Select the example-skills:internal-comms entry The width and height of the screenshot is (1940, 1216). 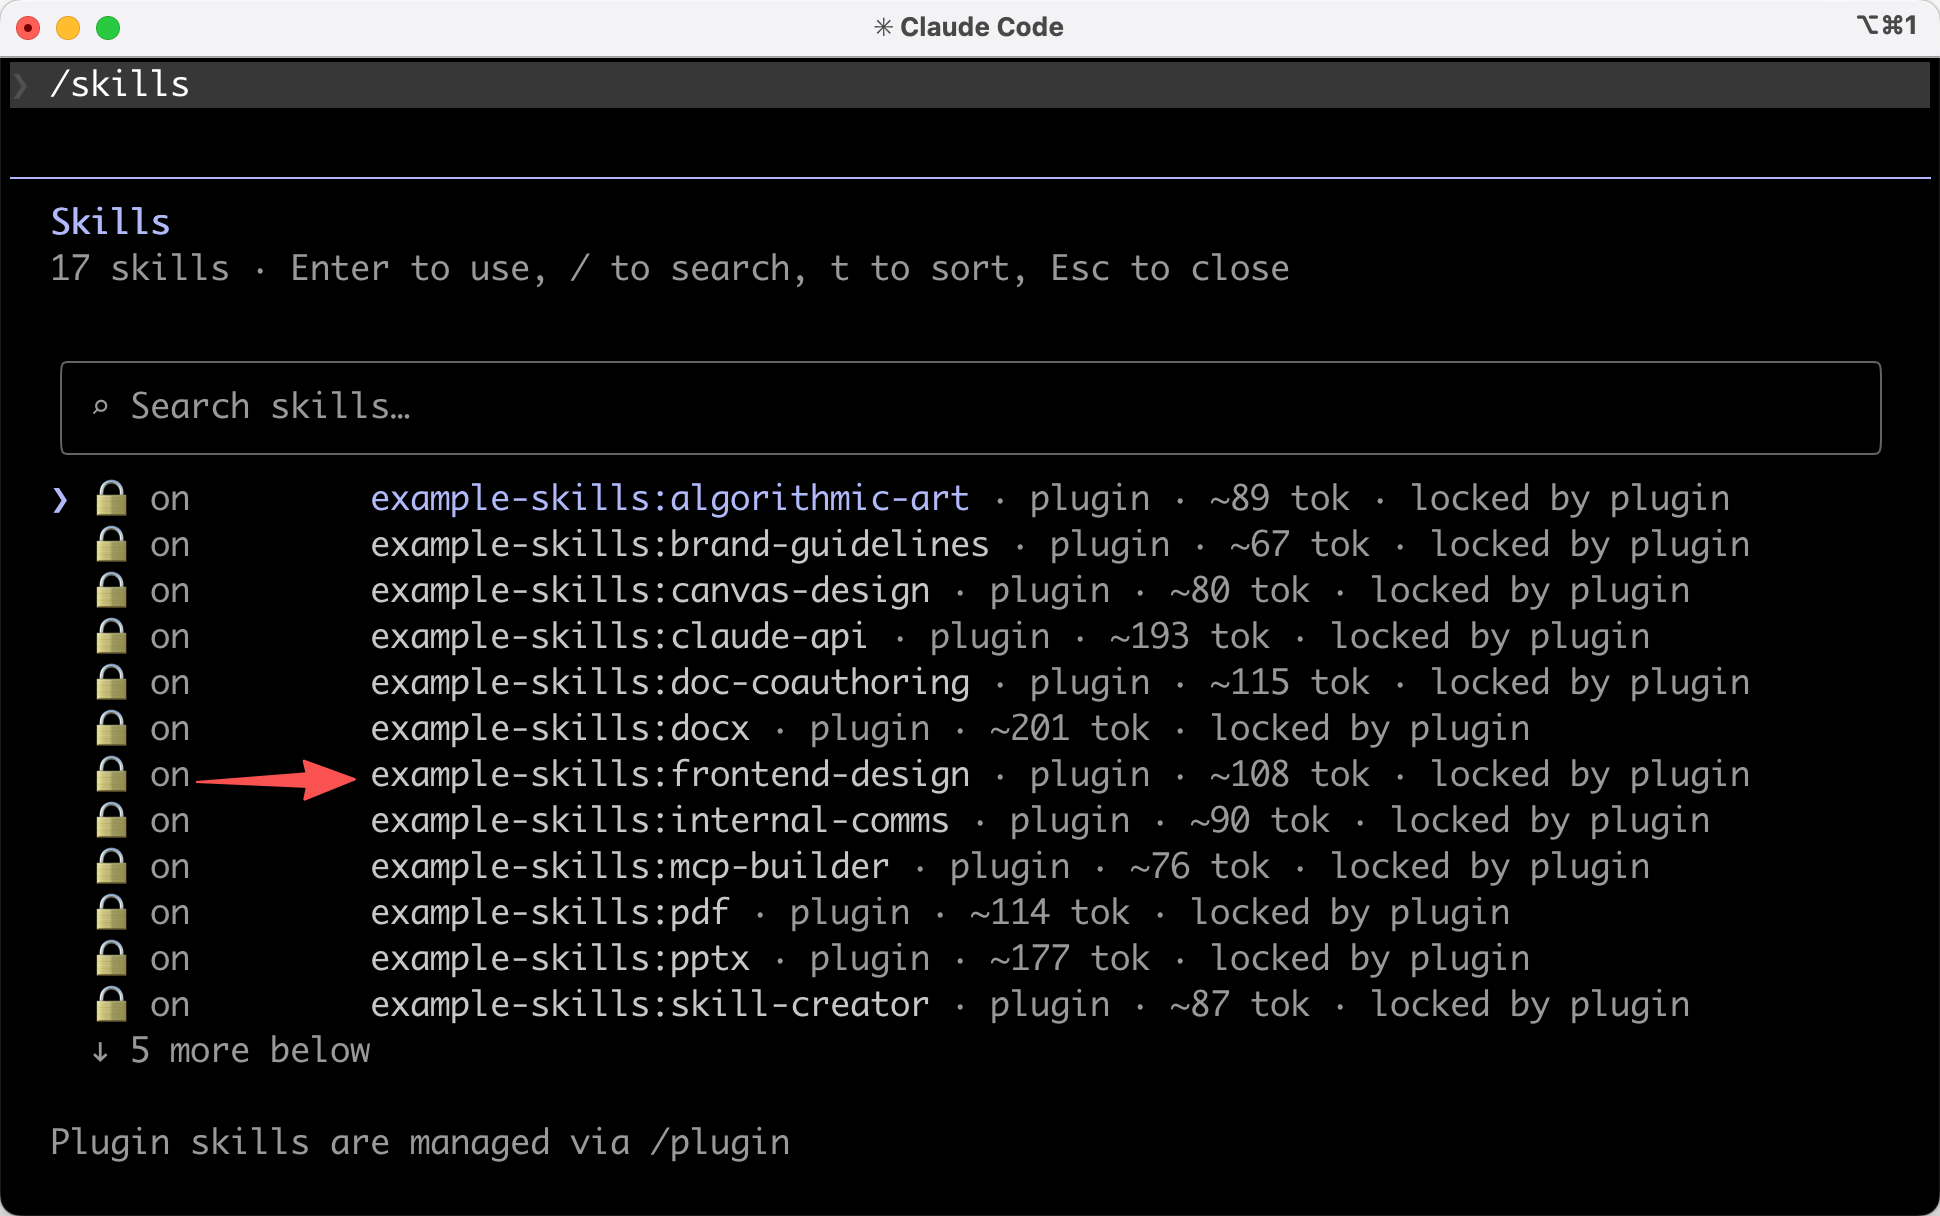659,820
